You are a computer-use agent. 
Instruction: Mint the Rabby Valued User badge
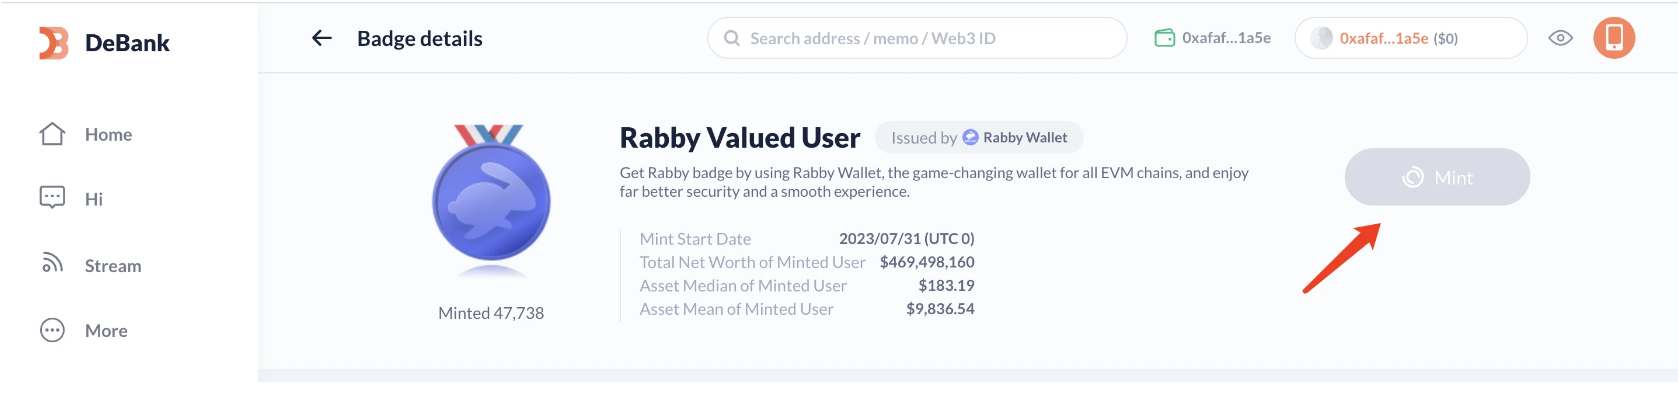click(x=1437, y=177)
